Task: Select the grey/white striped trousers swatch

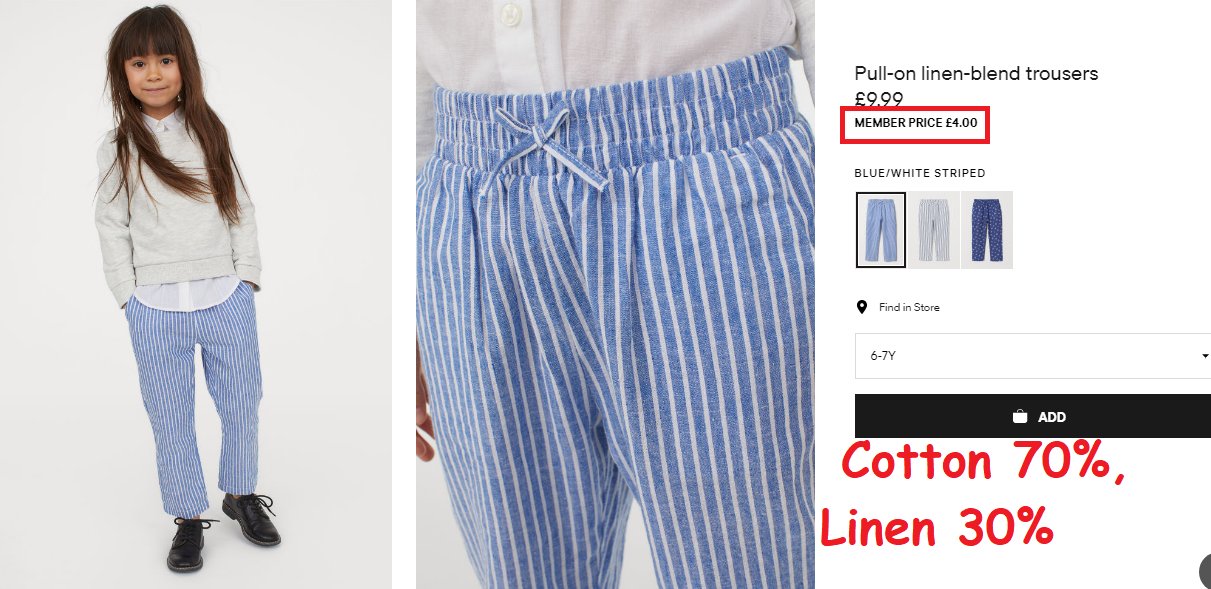Action: pyautogui.click(x=934, y=230)
